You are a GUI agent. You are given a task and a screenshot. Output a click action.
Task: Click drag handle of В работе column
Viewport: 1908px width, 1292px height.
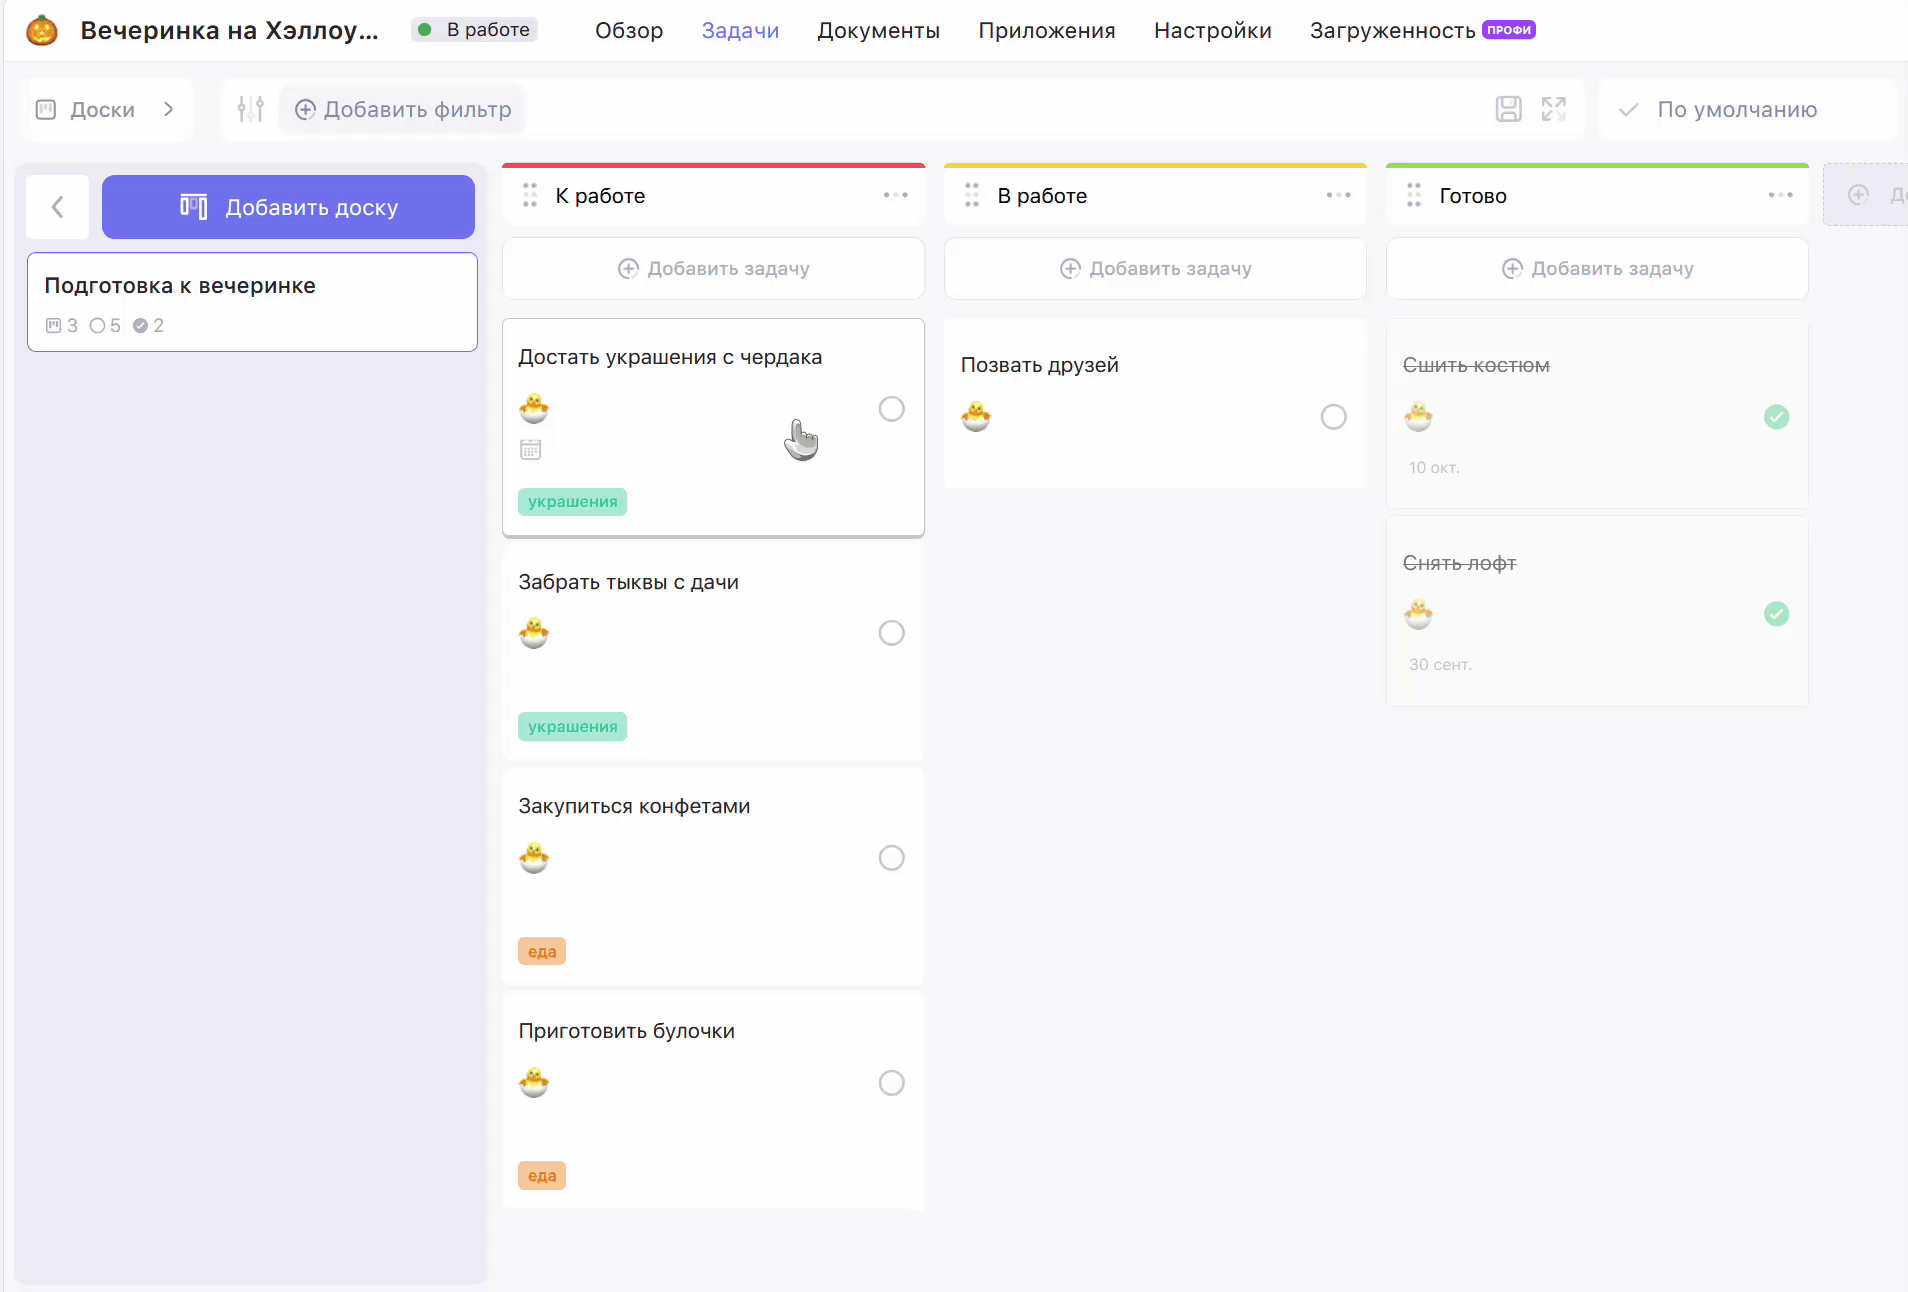click(x=972, y=195)
